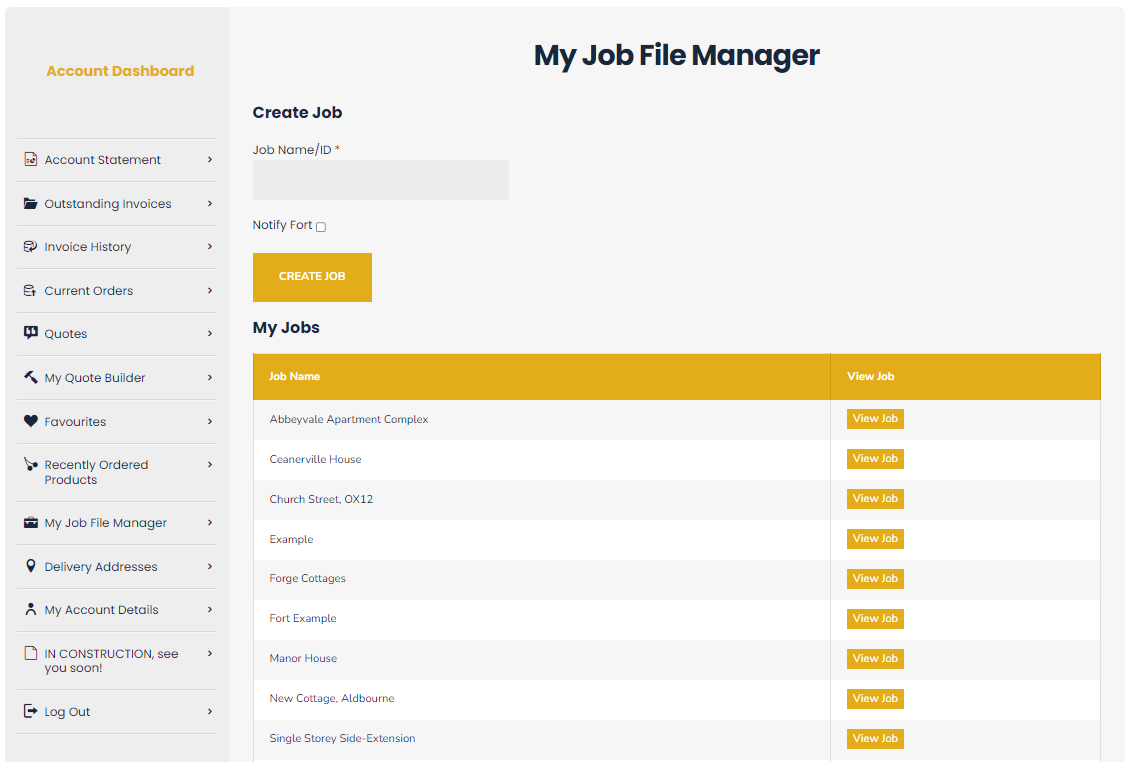Click the Outstanding Invoices folder icon
This screenshot has width=1131, height=762.
(30, 204)
